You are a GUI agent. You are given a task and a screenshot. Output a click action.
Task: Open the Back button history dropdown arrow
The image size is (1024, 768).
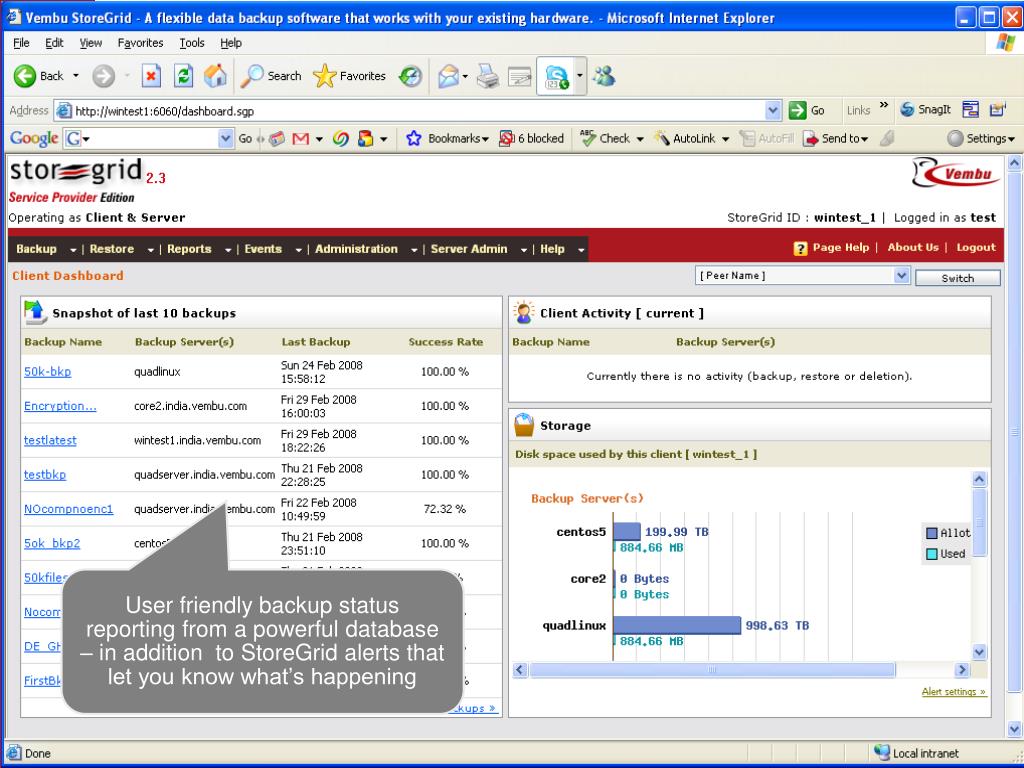pos(76,76)
